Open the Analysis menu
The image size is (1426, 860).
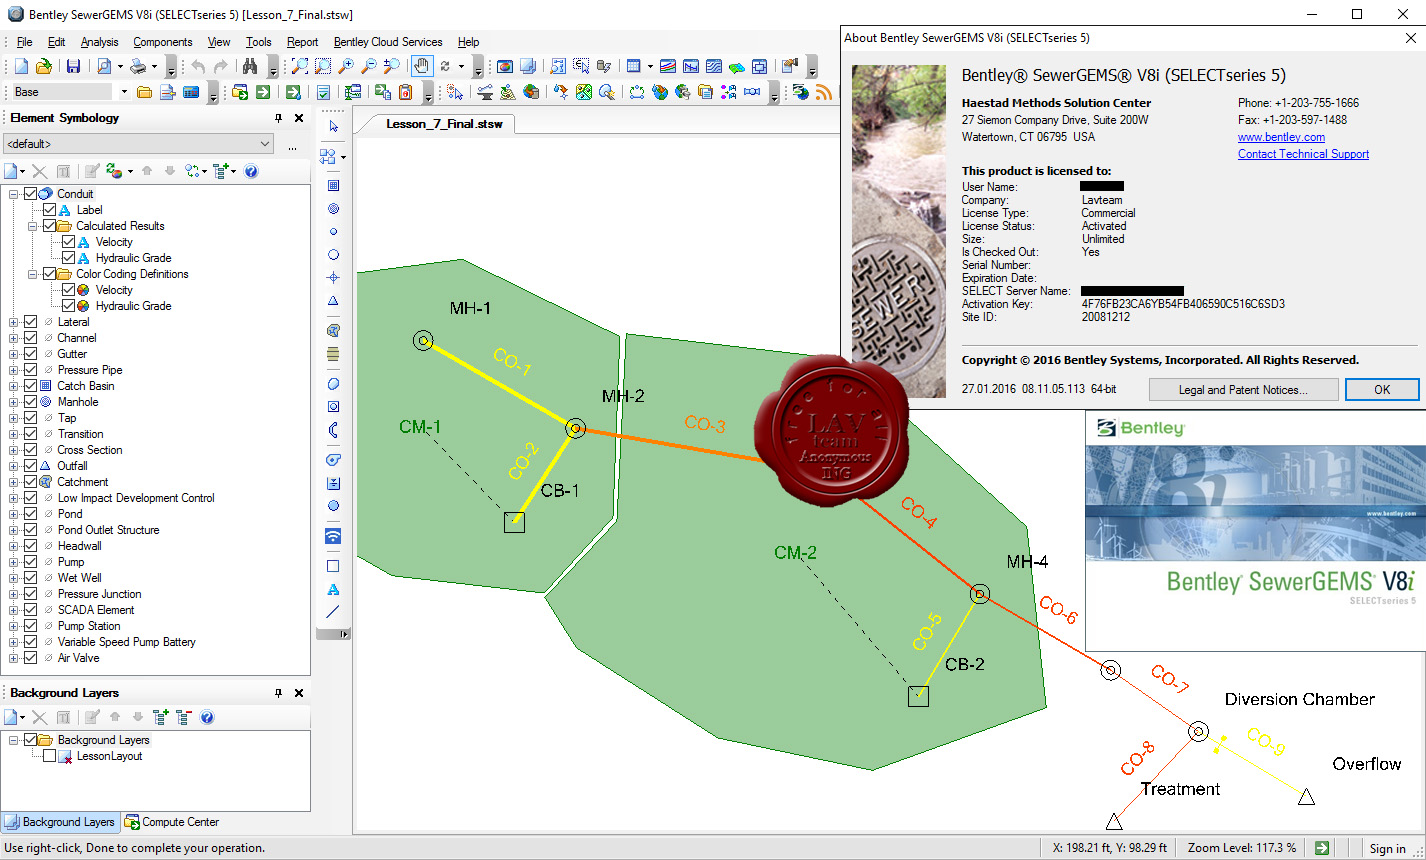pos(99,42)
